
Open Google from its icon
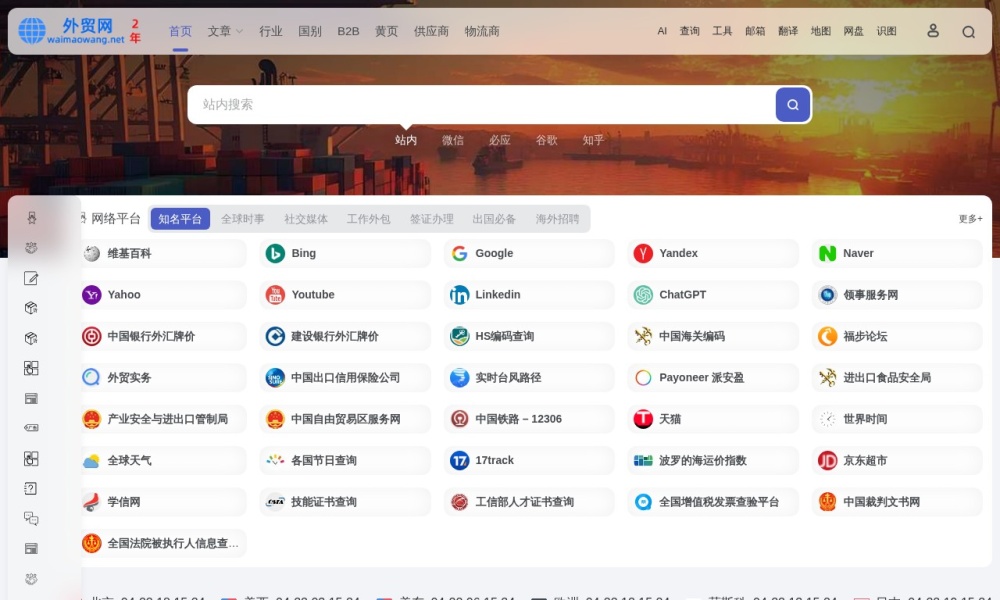pos(459,253)
